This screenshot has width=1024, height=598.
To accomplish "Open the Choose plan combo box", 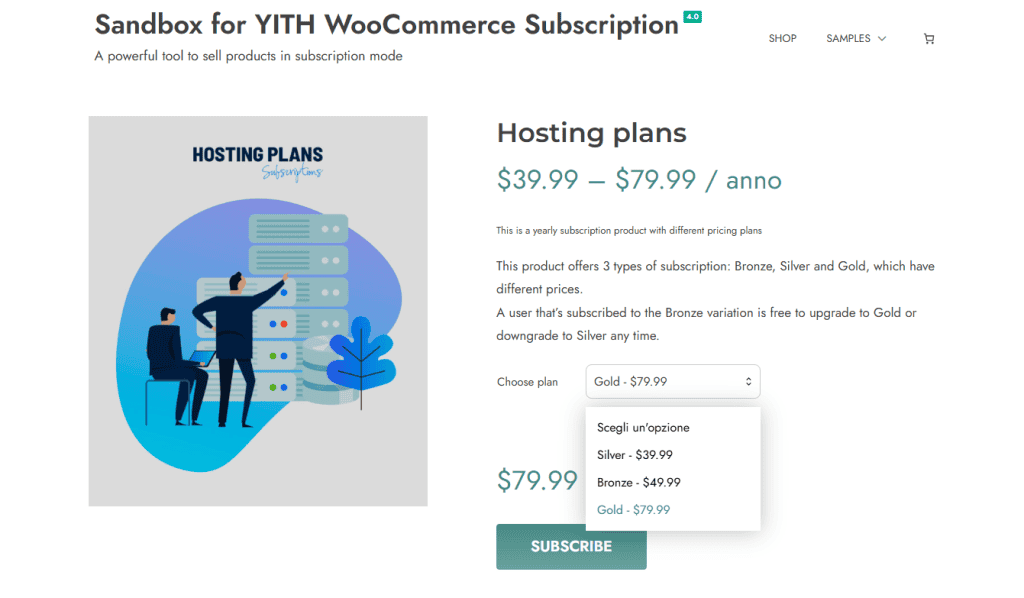I will pos(672,381).
